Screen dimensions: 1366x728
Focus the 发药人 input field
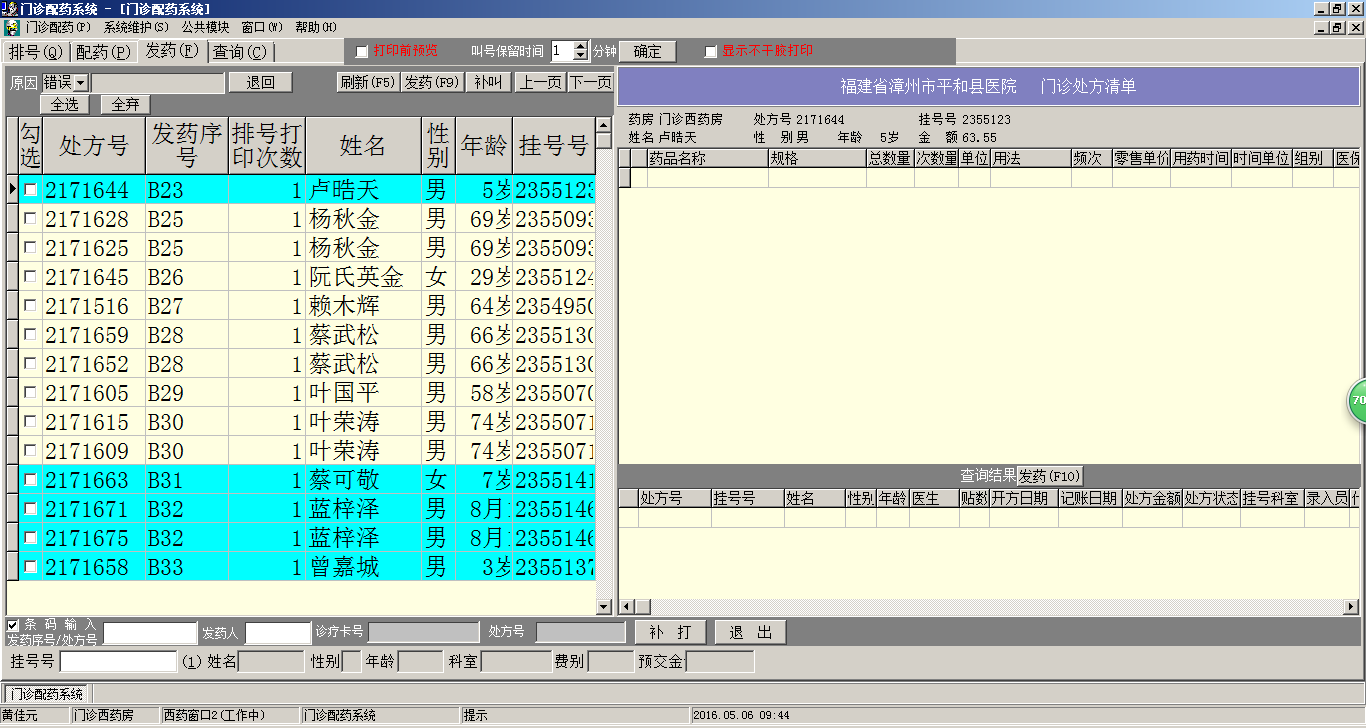click(x=278, y=633)
